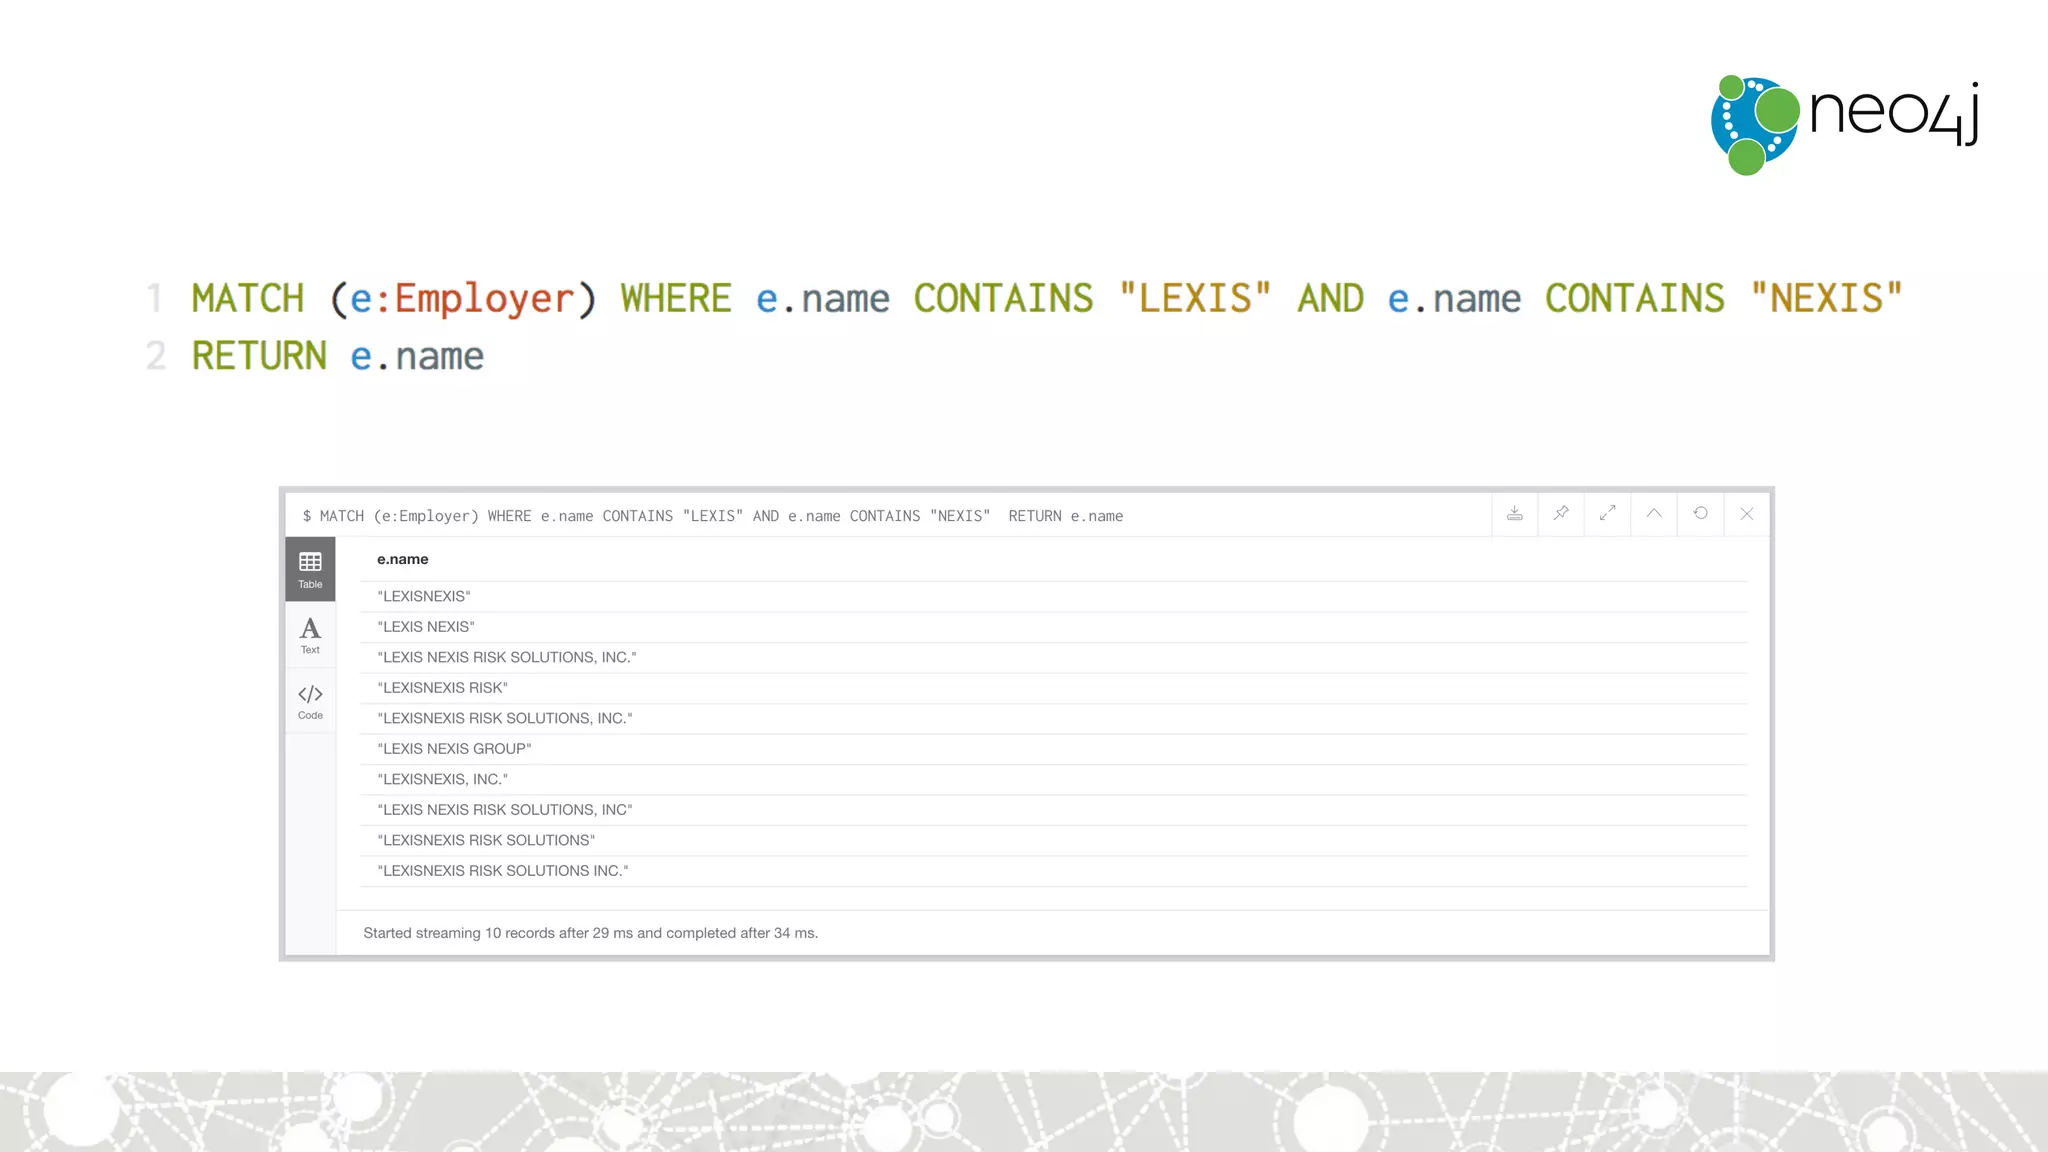The height and width of the screenshot is (1152, 2048).
Task: Collapse the result frame with the chevron
Action: pos(1654,513)
